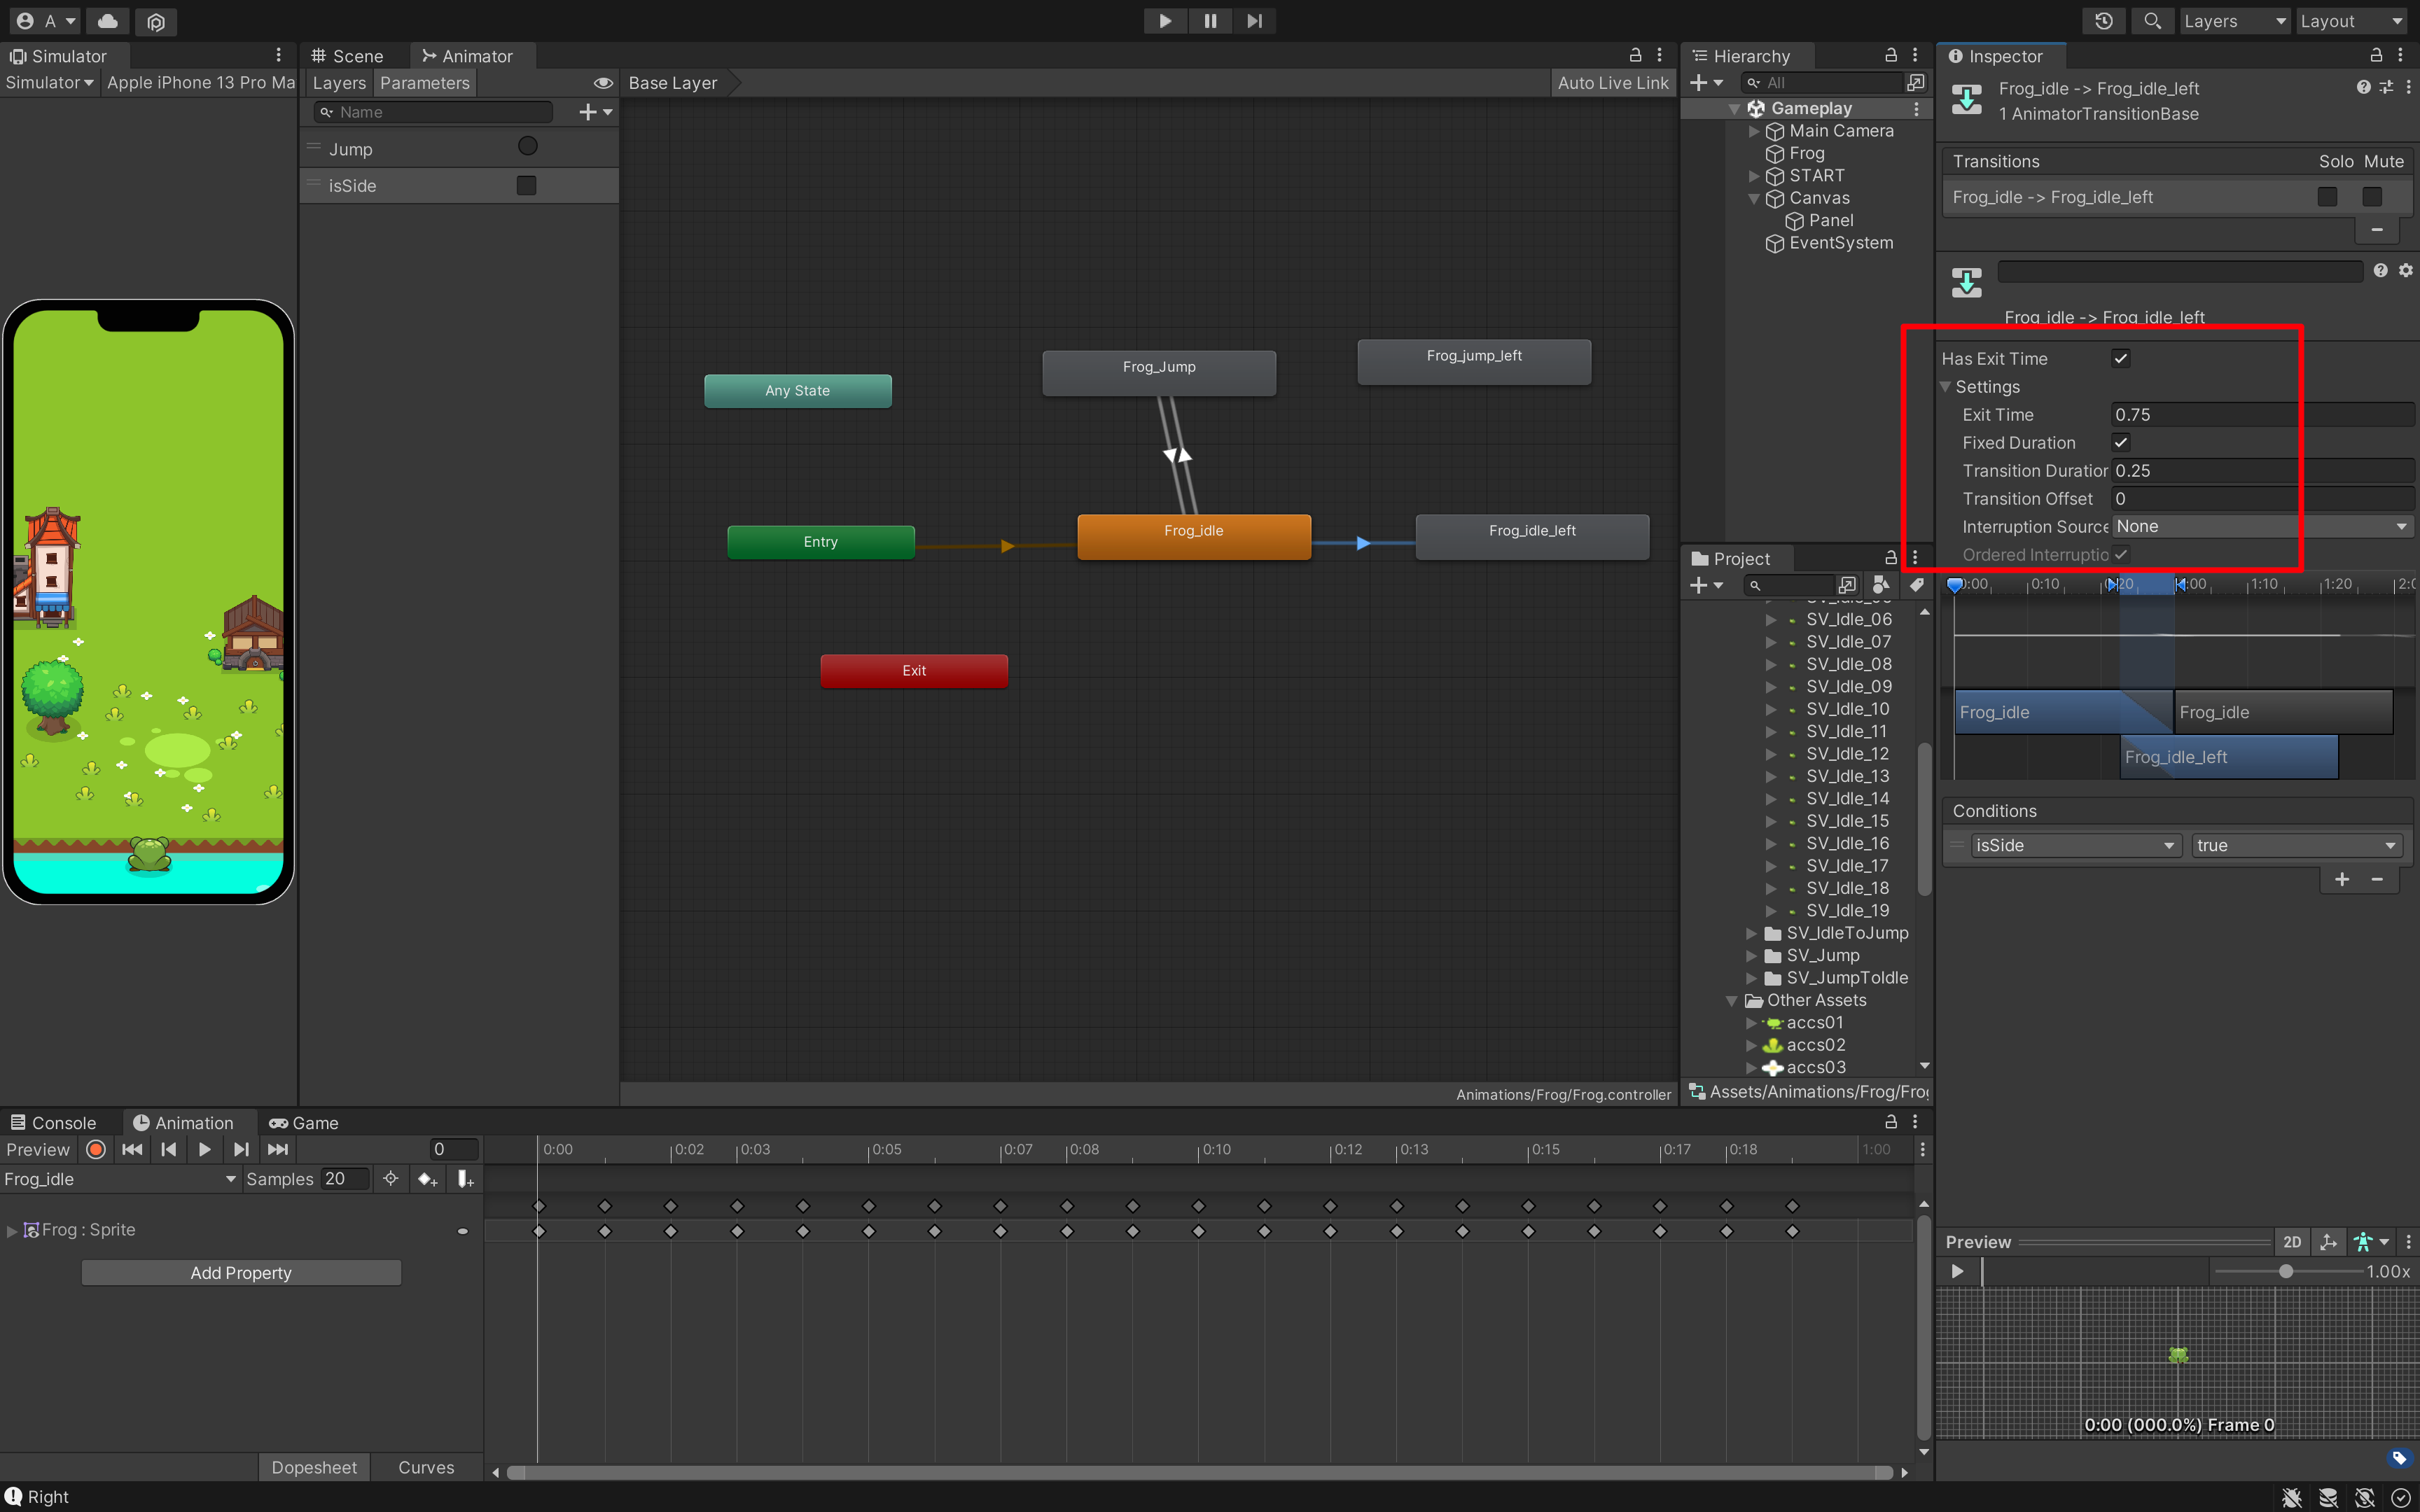Open the cloud services icon
The width and height of the screenshot is (2420, 1512).
pyautogui.click(x=108, y=21)
